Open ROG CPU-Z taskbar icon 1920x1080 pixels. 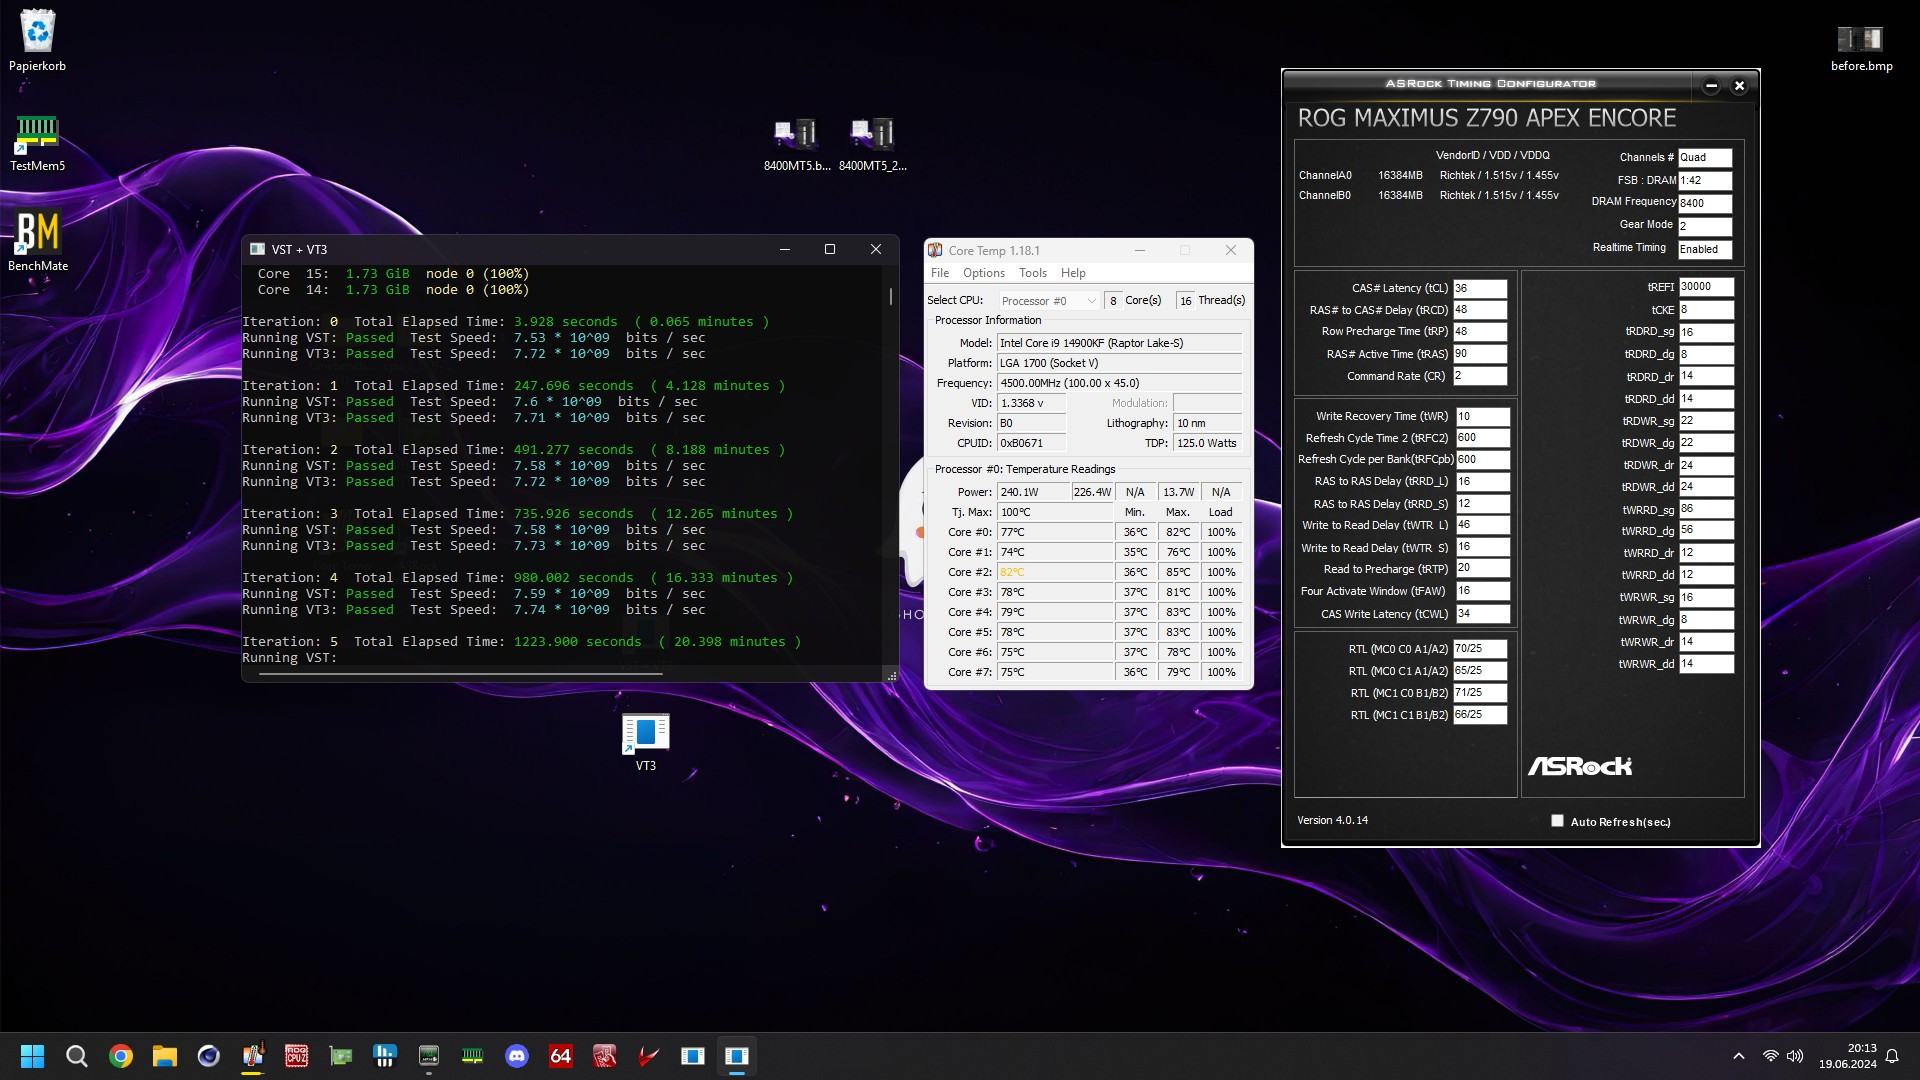point(297,1056)
